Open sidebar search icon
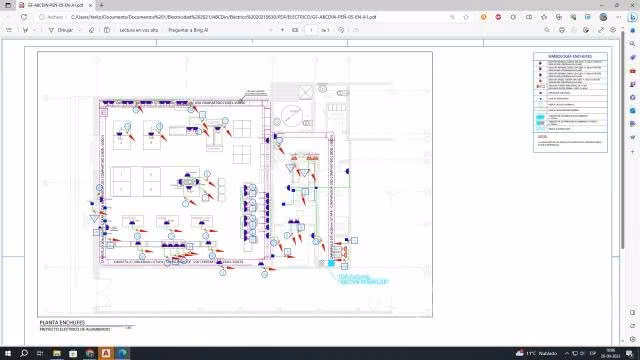This screenshot has height=360, width=640. (x=633, y=44)
